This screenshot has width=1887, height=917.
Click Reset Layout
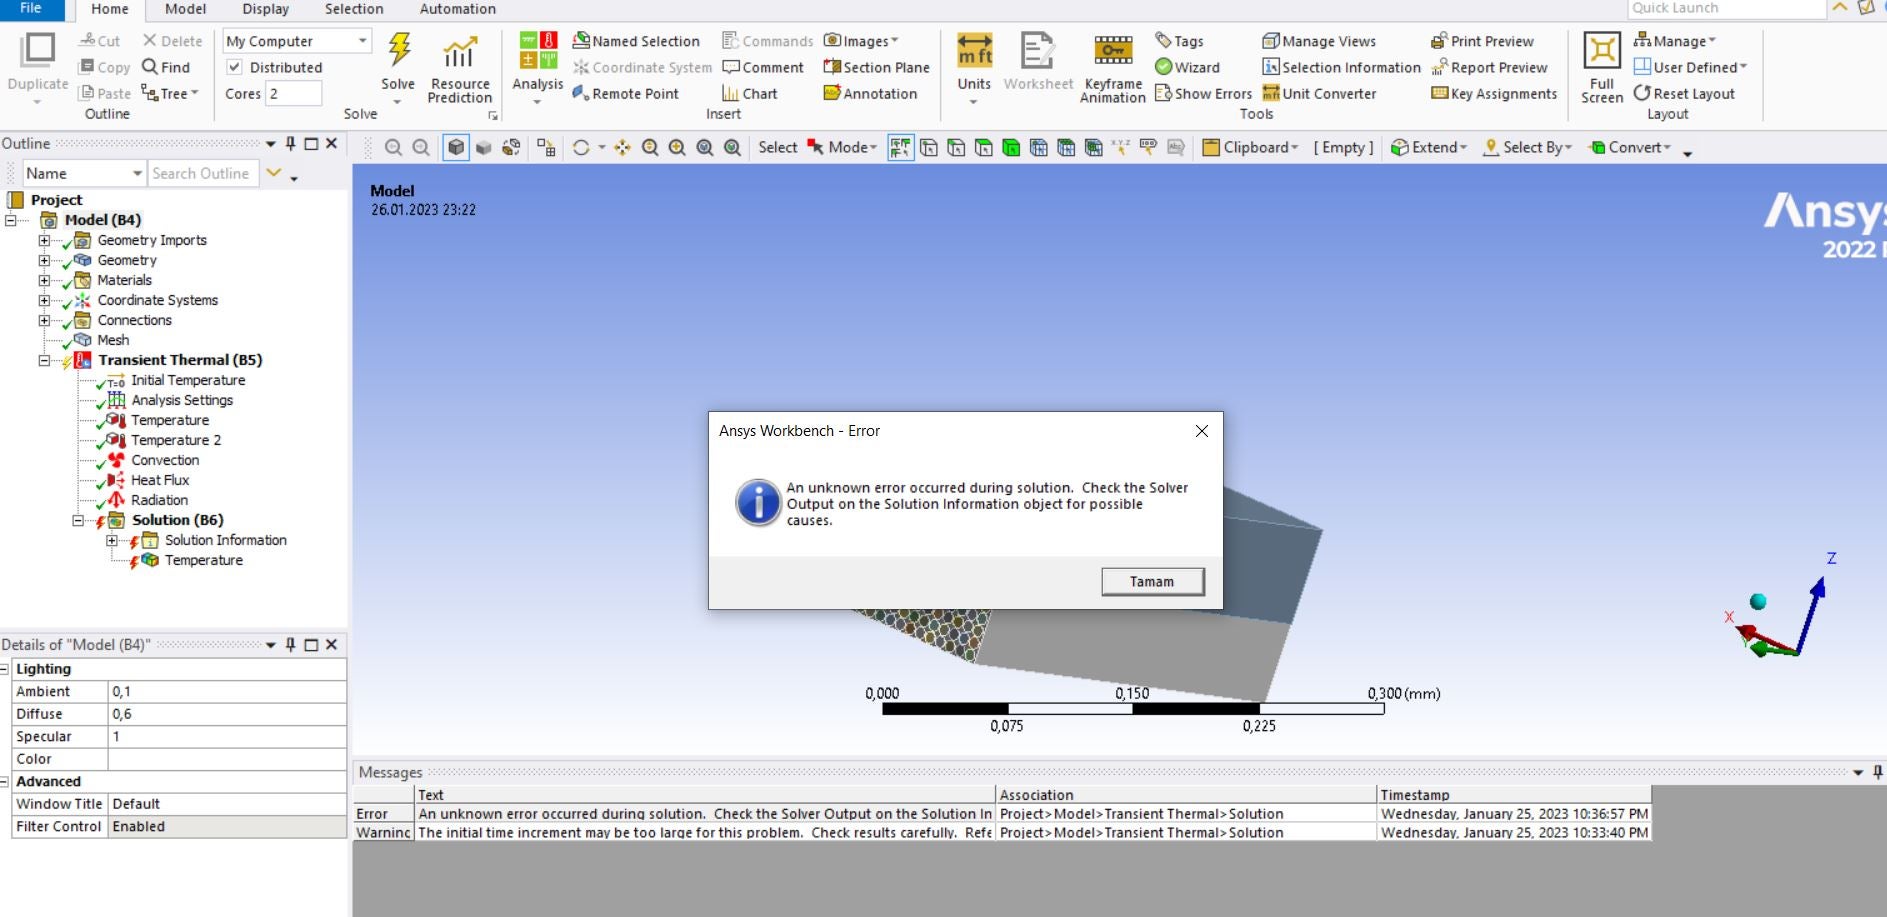[x=1684, y=93]
